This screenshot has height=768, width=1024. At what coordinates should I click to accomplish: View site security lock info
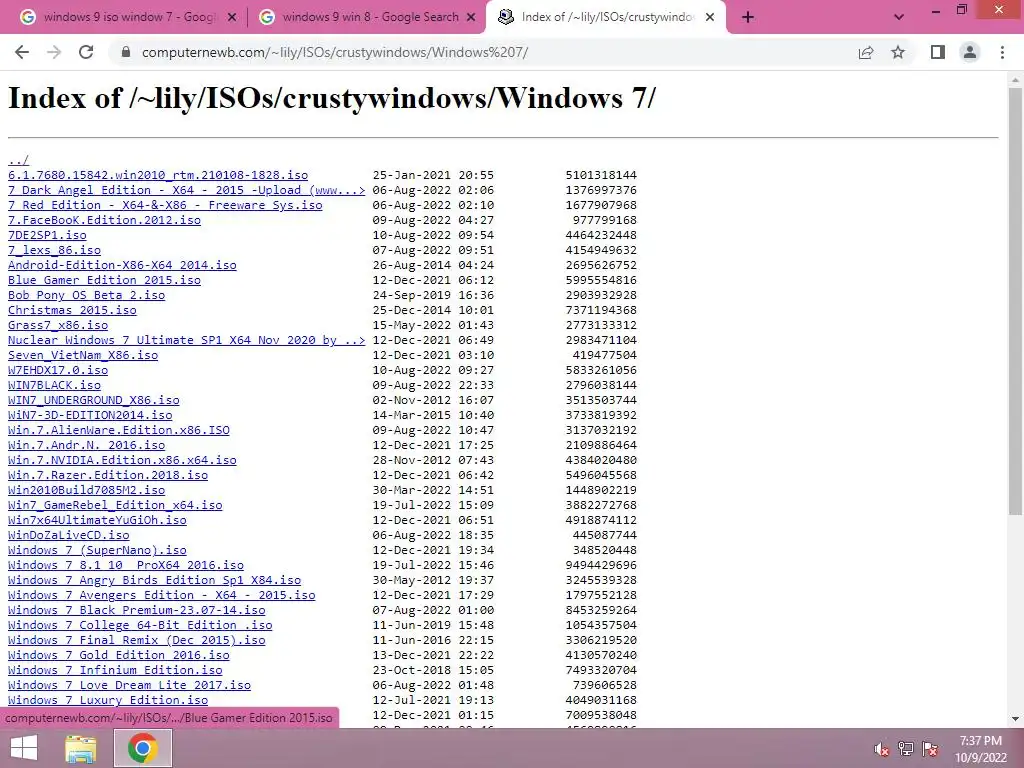(126, 52)
